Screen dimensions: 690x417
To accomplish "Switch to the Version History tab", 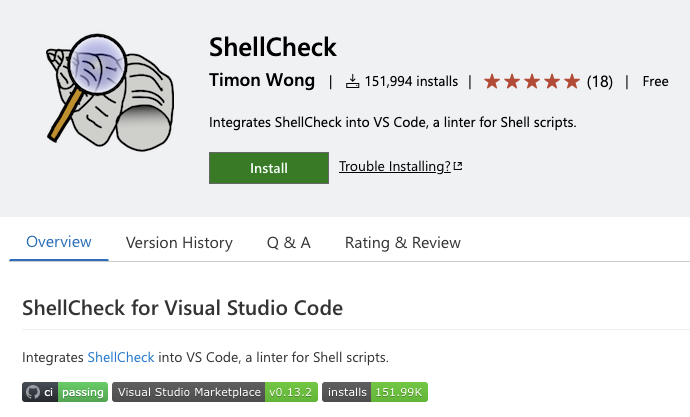I will click(179, 242).
